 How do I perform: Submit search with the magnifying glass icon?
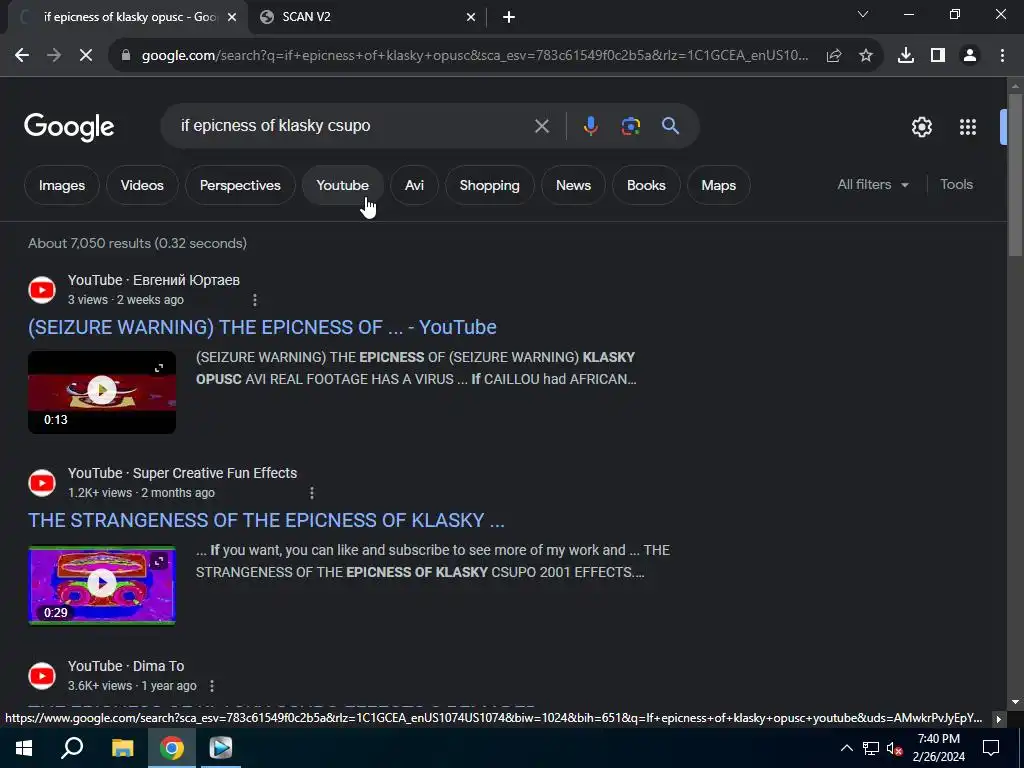click(671, 126)
